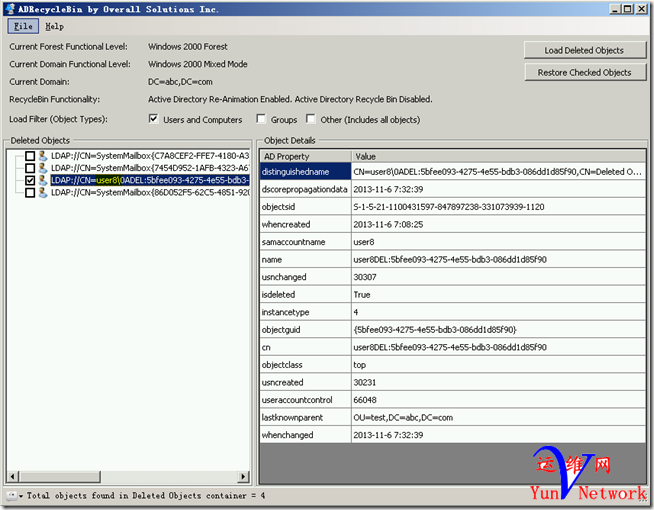Maximize the ABRecycleBin window
This screenshot has height=510, width=654.
point(627,9)
